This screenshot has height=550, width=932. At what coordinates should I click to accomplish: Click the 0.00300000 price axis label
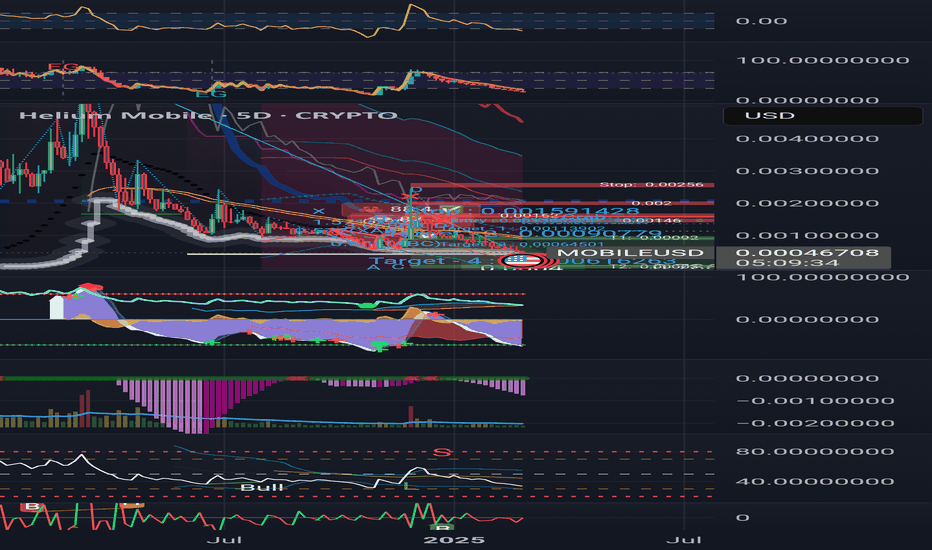pyautogui.click(x=807, y=171)
